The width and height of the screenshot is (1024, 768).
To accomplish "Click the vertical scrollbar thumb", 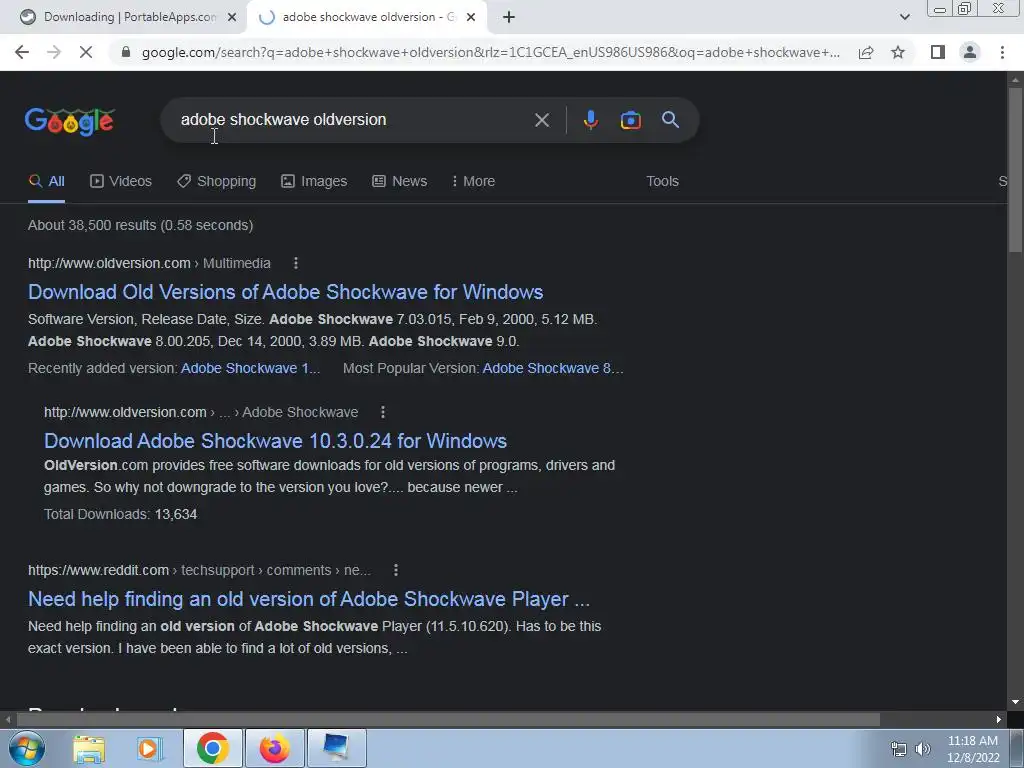I will tap(1015, 168).
